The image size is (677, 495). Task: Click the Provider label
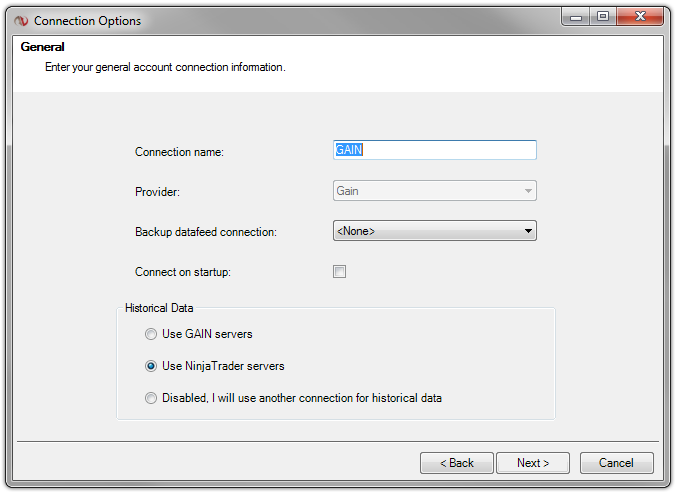pos(157,192)
